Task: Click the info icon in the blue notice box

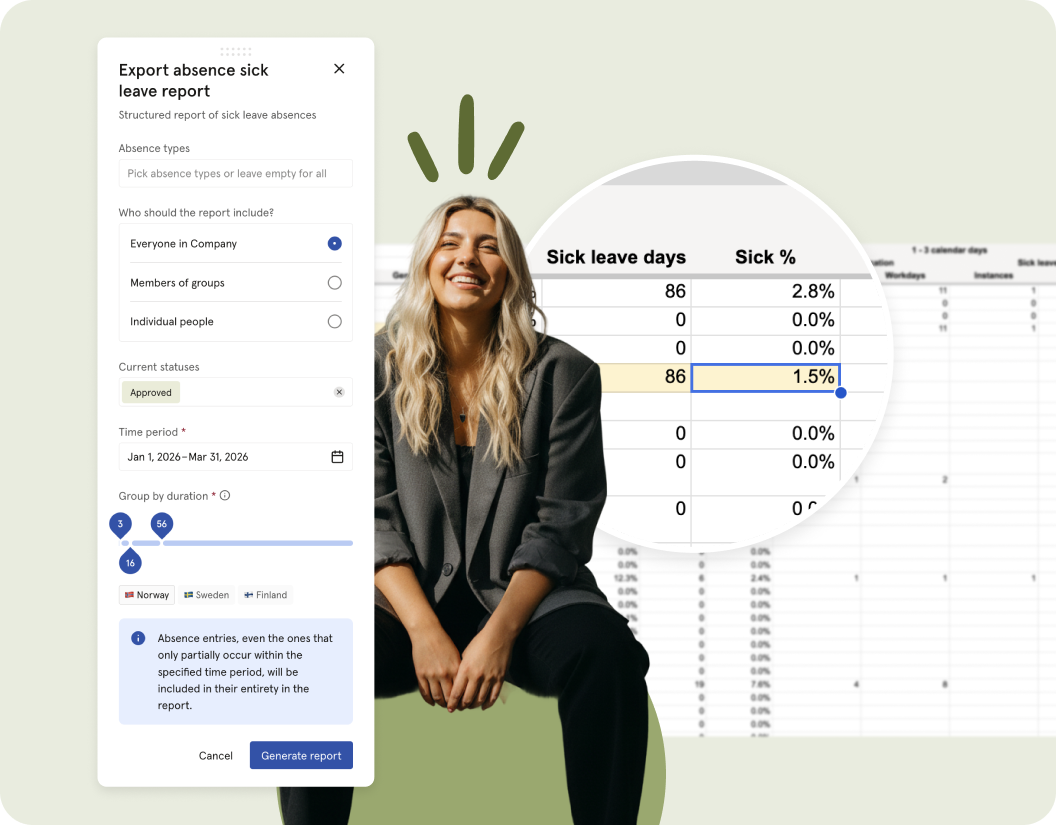Action: click(137, 638)
